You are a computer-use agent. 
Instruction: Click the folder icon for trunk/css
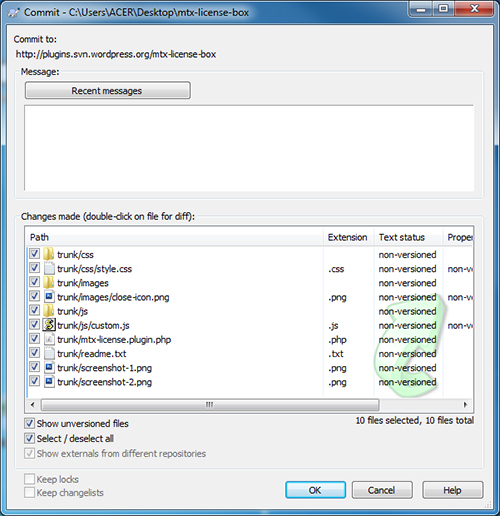click(49, 254)
